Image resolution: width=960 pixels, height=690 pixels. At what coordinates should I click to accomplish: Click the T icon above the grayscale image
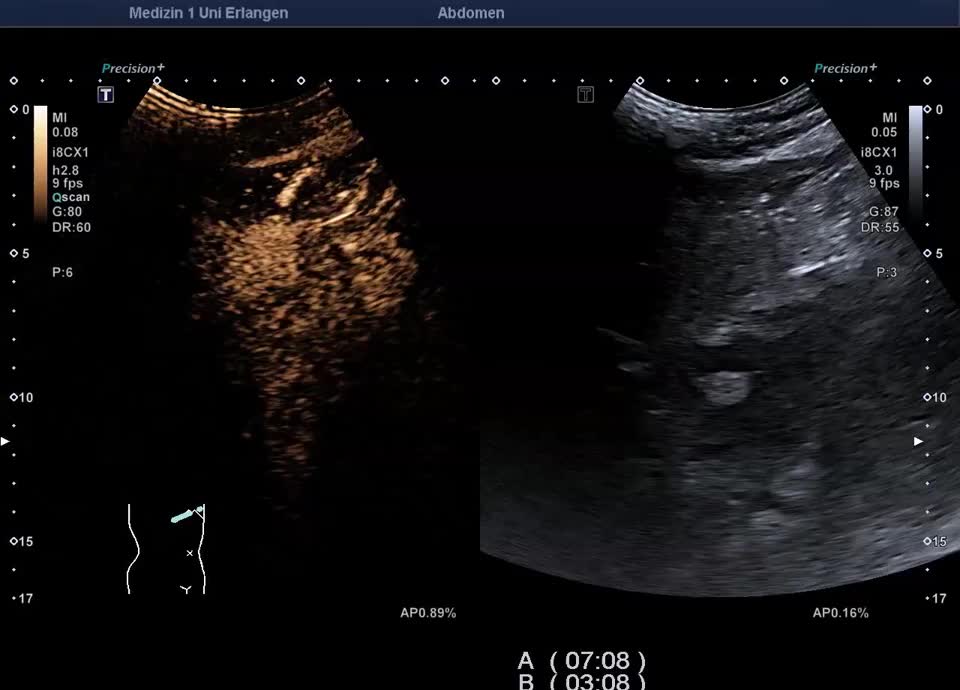[x=586, y=95]
